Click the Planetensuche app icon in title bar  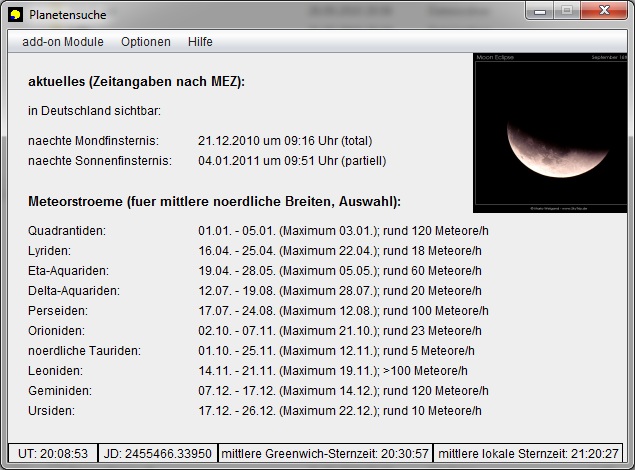(x=15, y=15)
